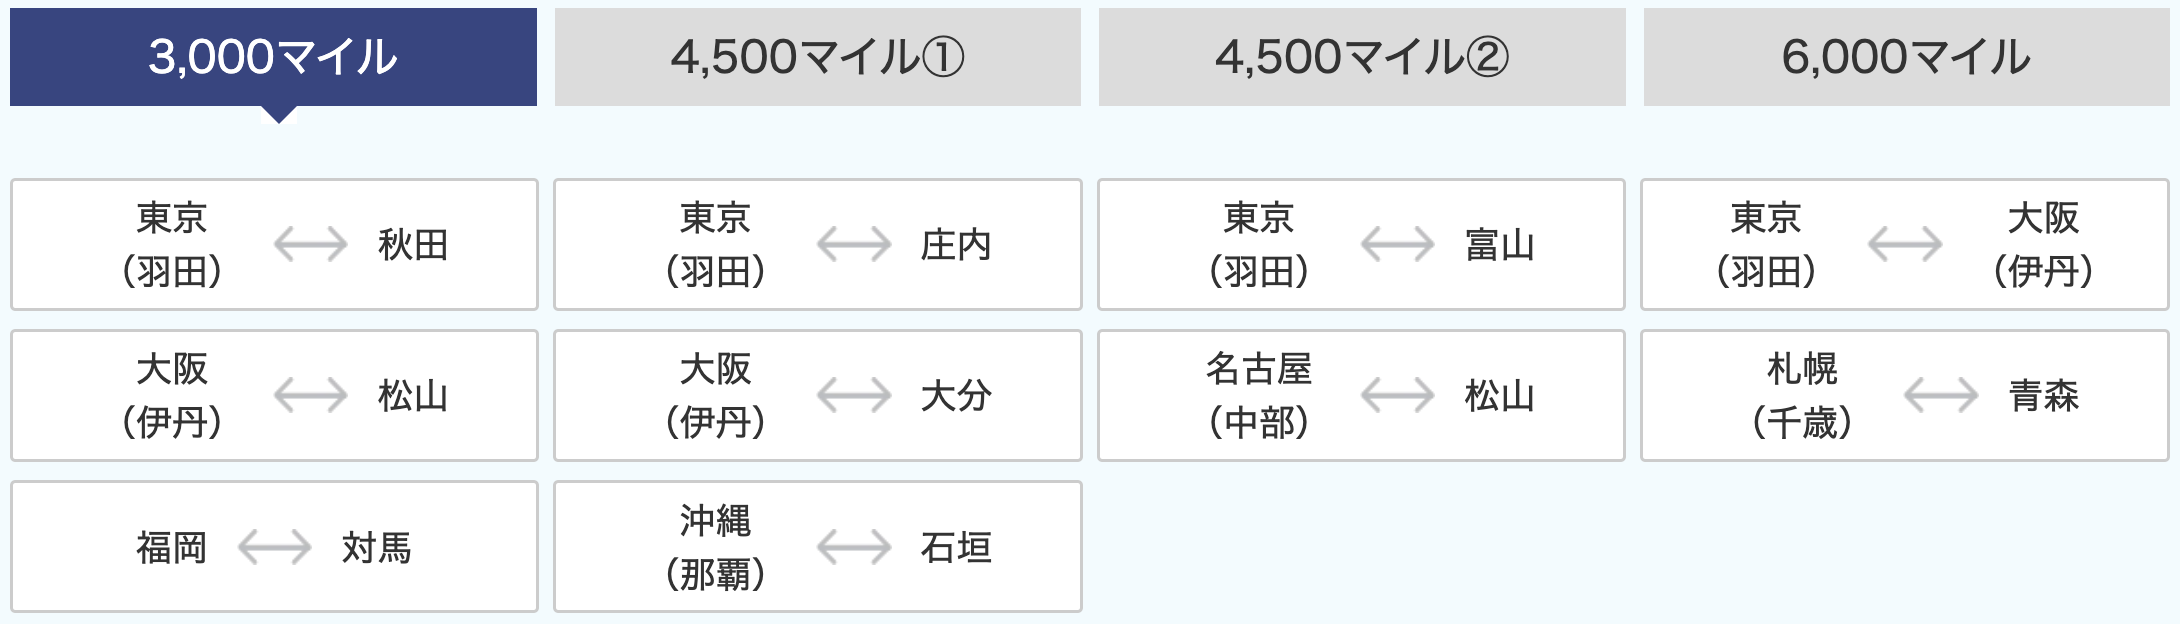Open the 東京(羽田) to 大阪(伊丹) route

coord(1905,245)
